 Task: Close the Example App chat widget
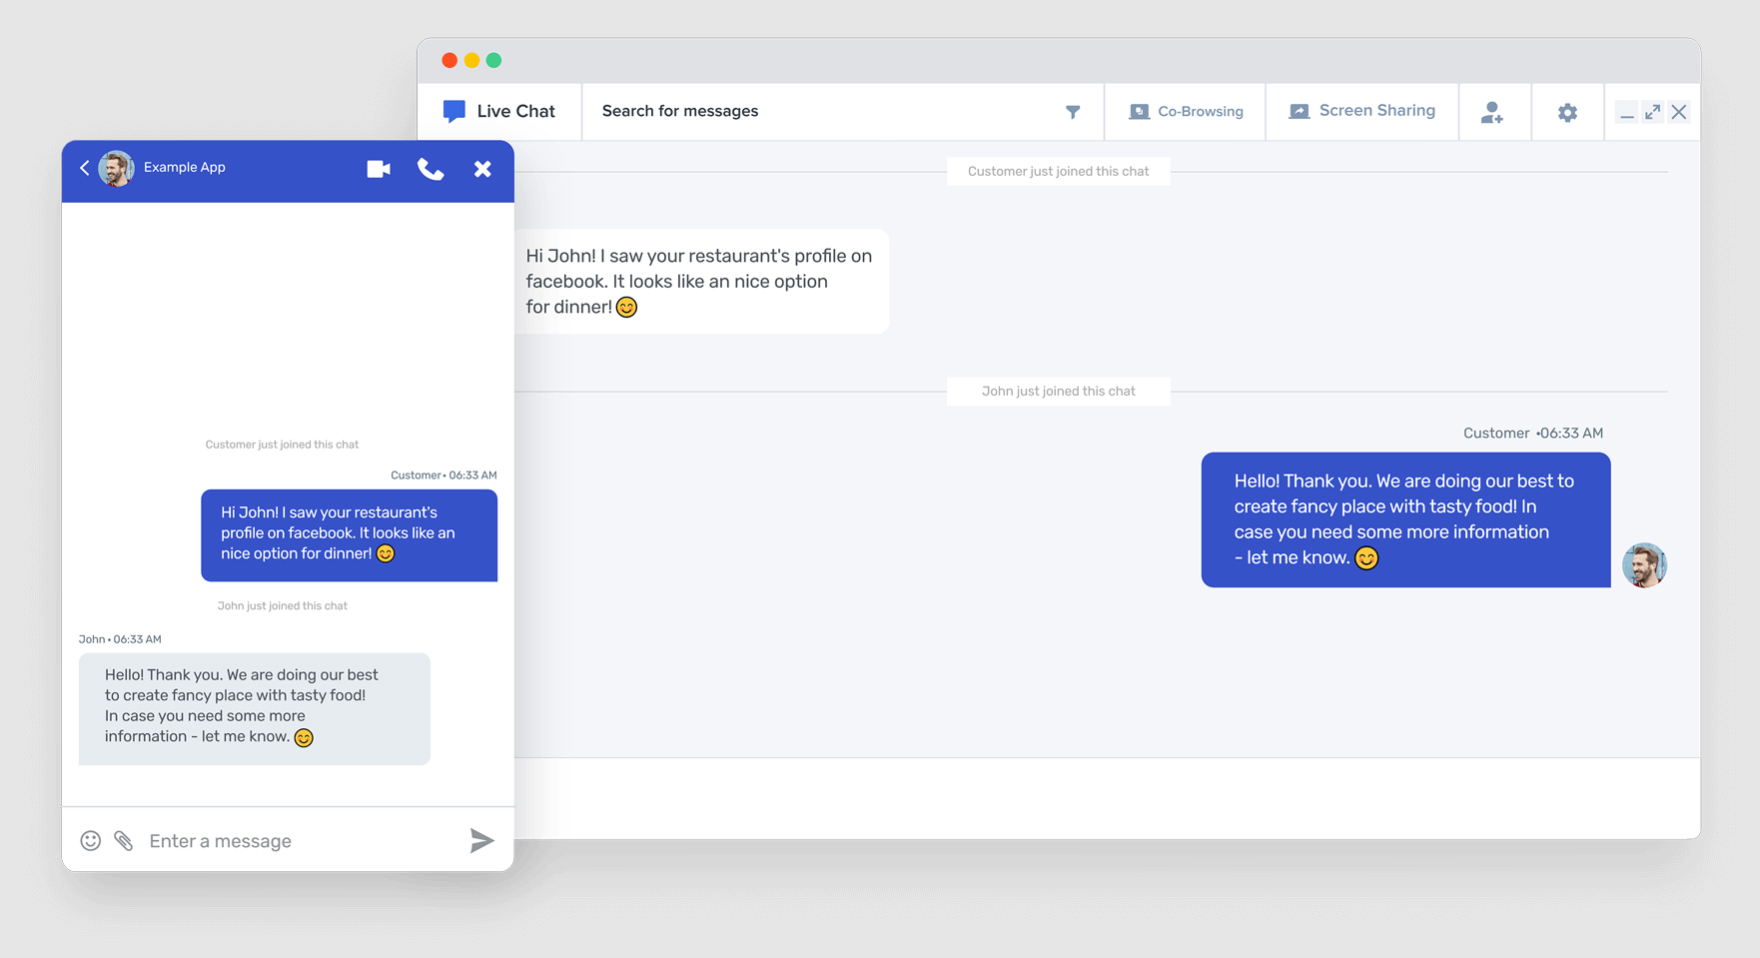click(x=482, y=169)
